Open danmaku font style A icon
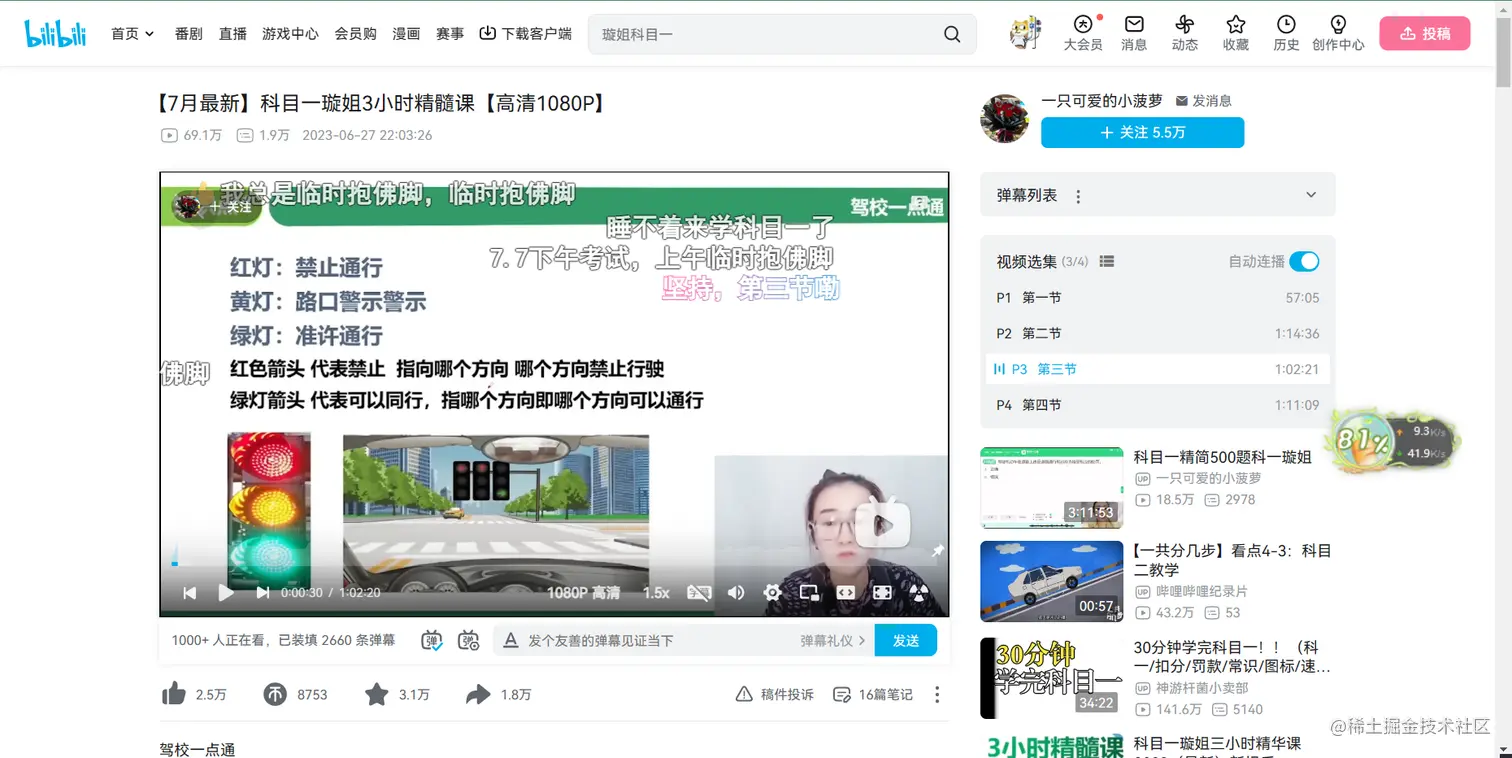Screen dimensions: 1512x758 [x=510, y=640]
